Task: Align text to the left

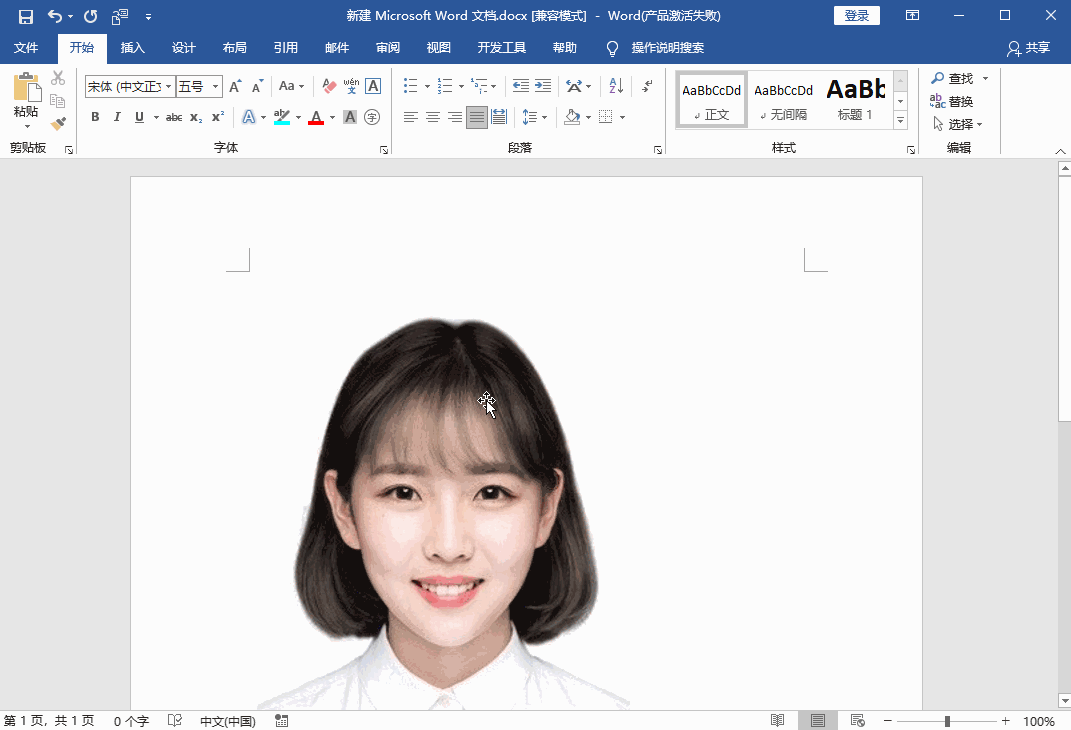Action: [x=411, y=117]
